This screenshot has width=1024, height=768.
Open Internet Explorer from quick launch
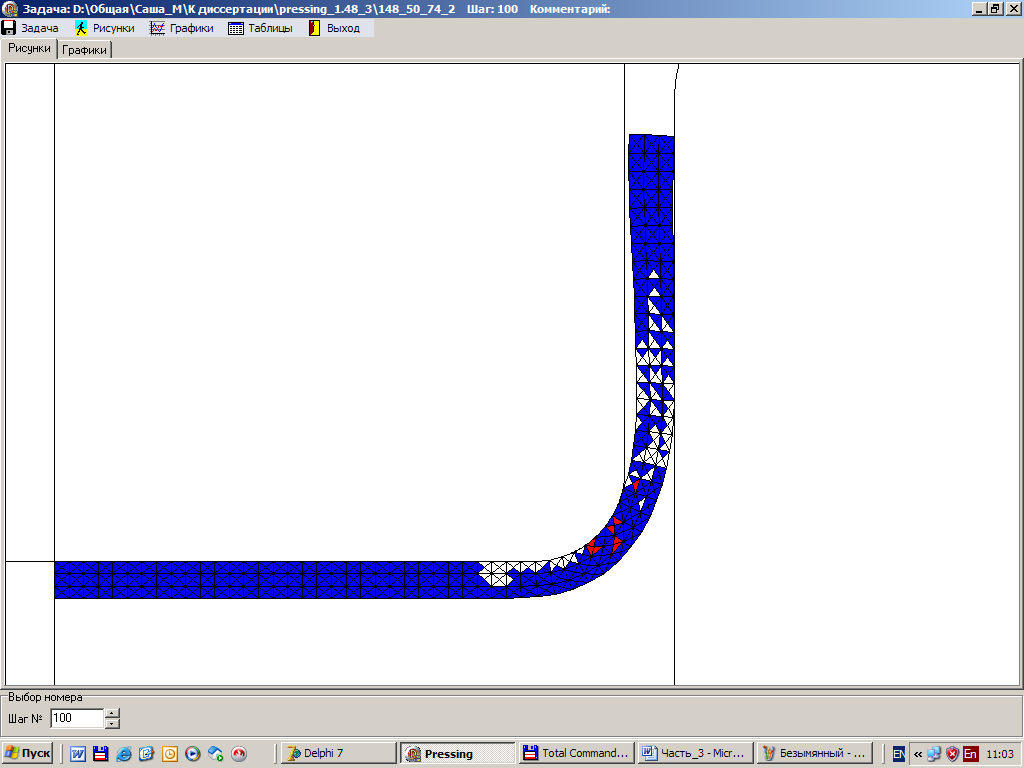coord(124,754)
